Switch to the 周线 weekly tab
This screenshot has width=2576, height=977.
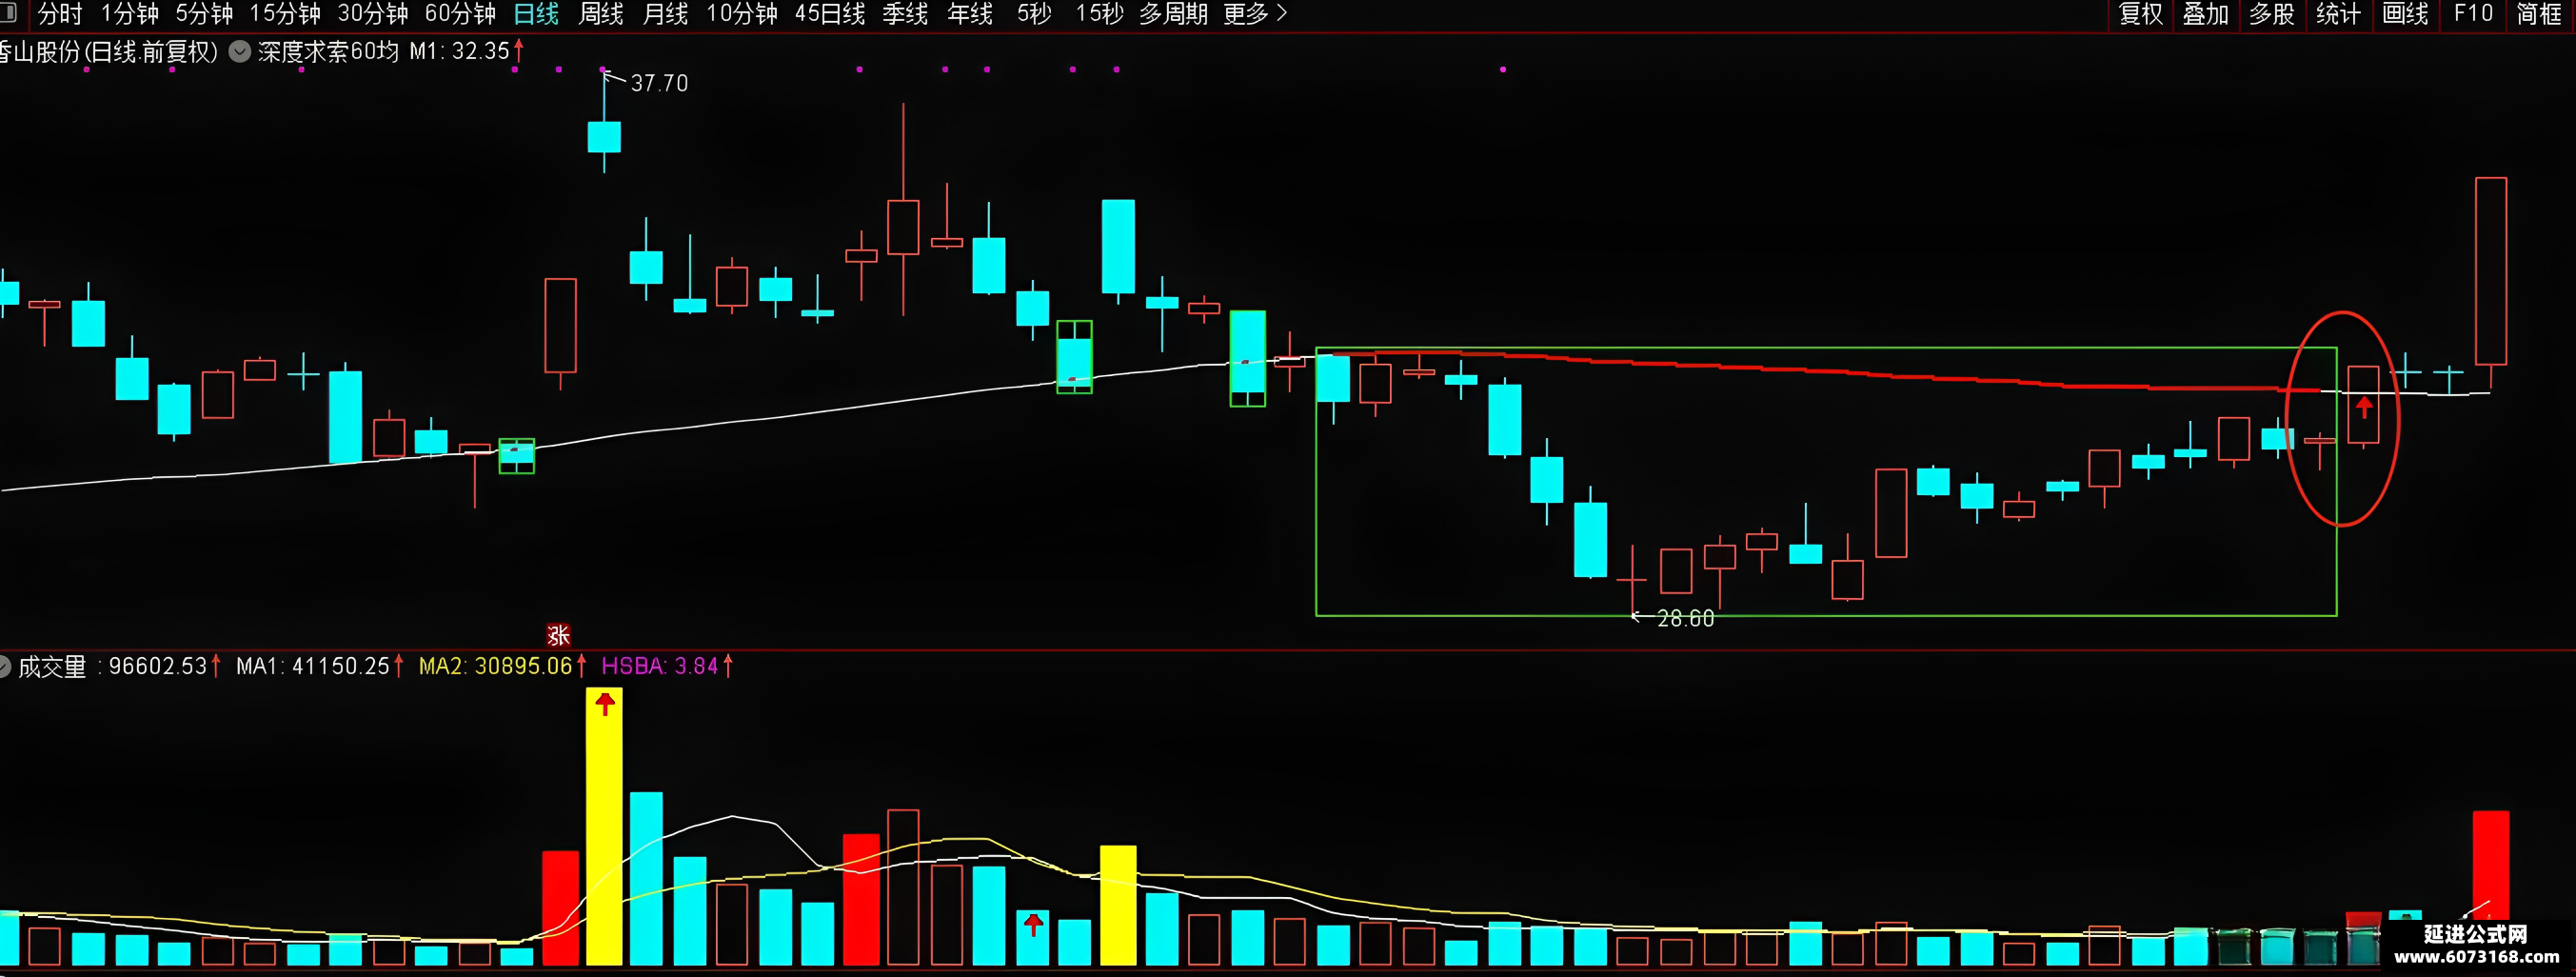pyautogui.click(x=601, y=14)
